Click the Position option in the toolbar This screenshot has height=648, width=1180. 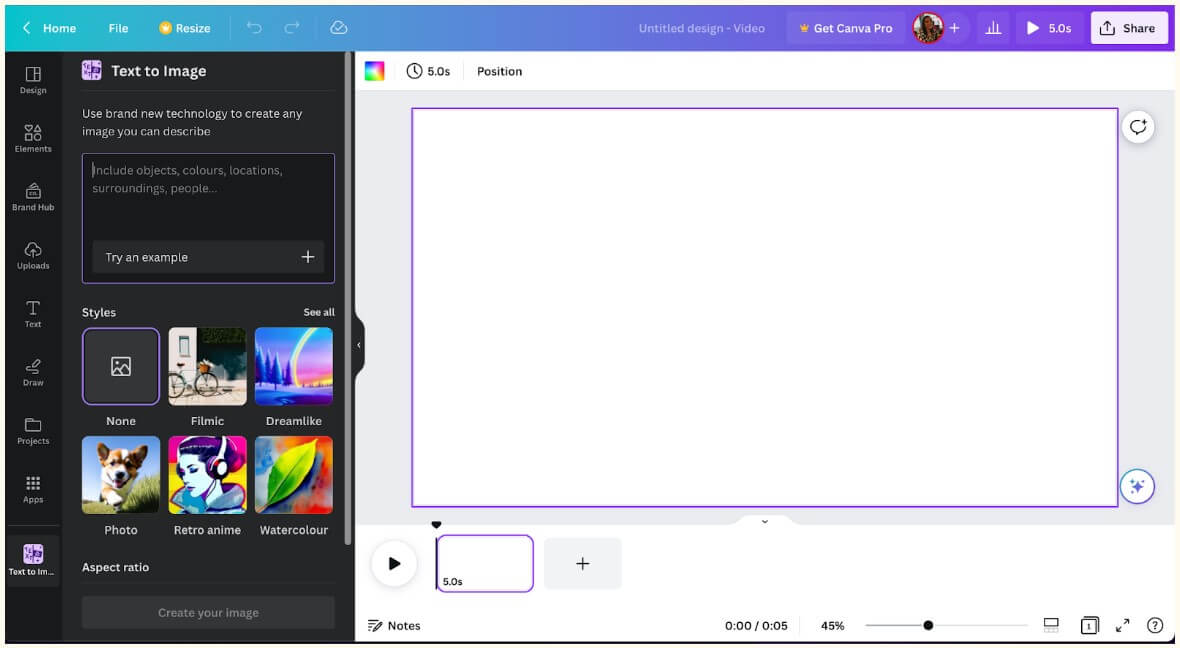(x=499, y=71)
